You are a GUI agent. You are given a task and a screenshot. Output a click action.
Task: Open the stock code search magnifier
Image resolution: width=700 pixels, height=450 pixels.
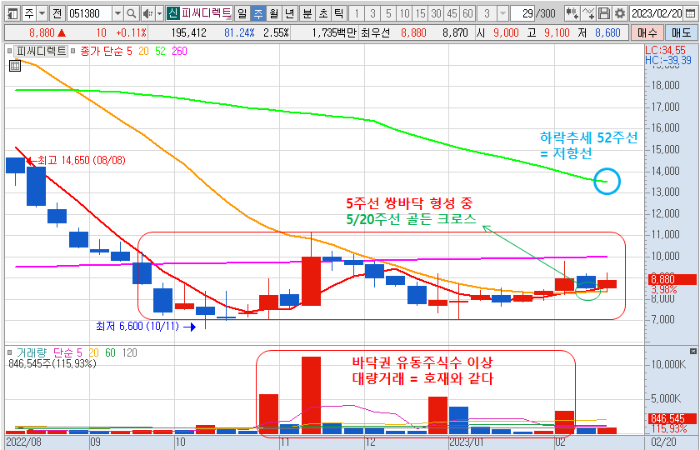tap(131, 14)
